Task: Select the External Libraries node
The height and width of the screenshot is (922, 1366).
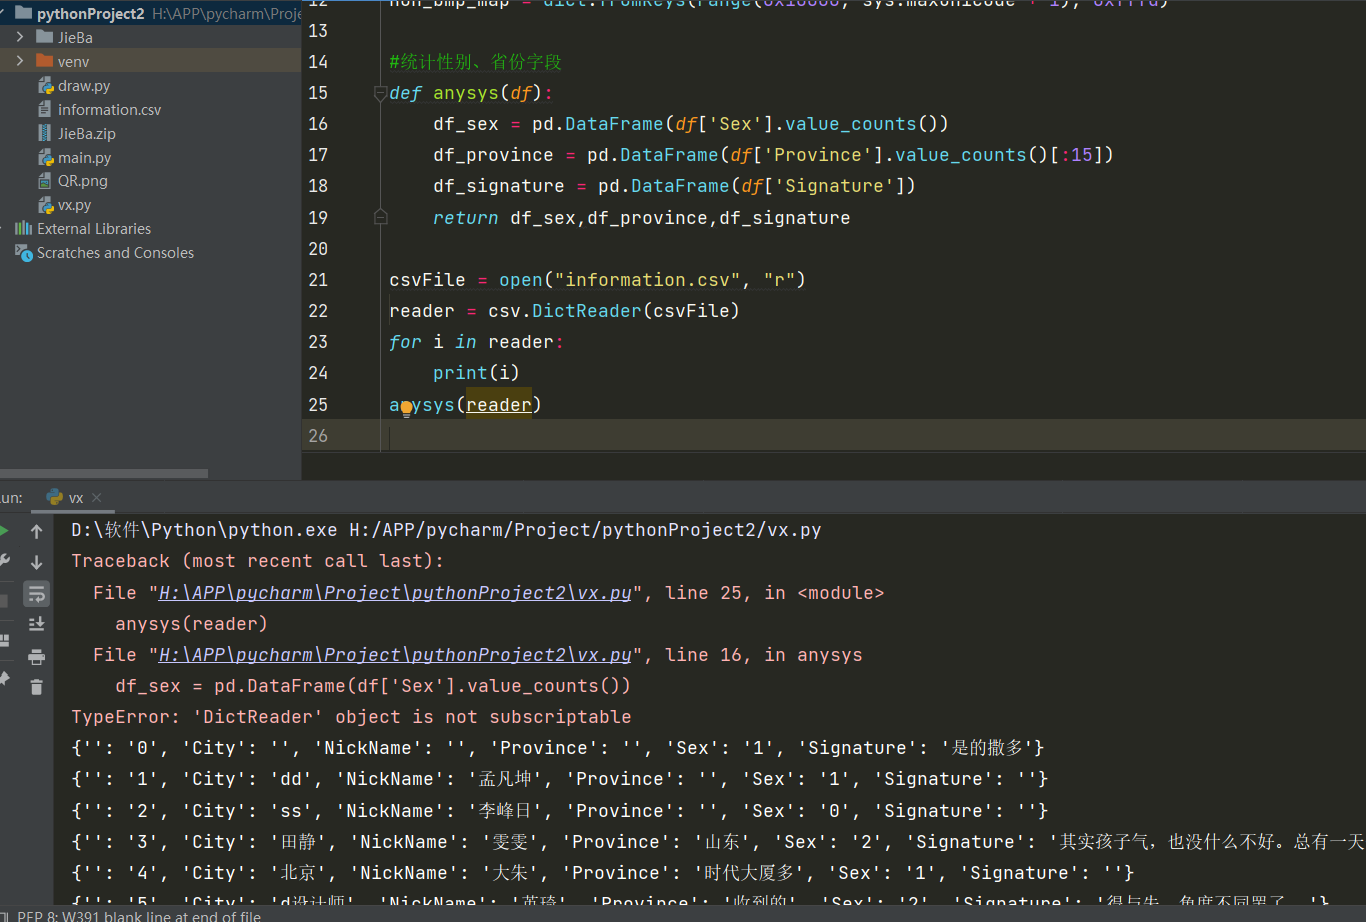Action: point(93,229)
